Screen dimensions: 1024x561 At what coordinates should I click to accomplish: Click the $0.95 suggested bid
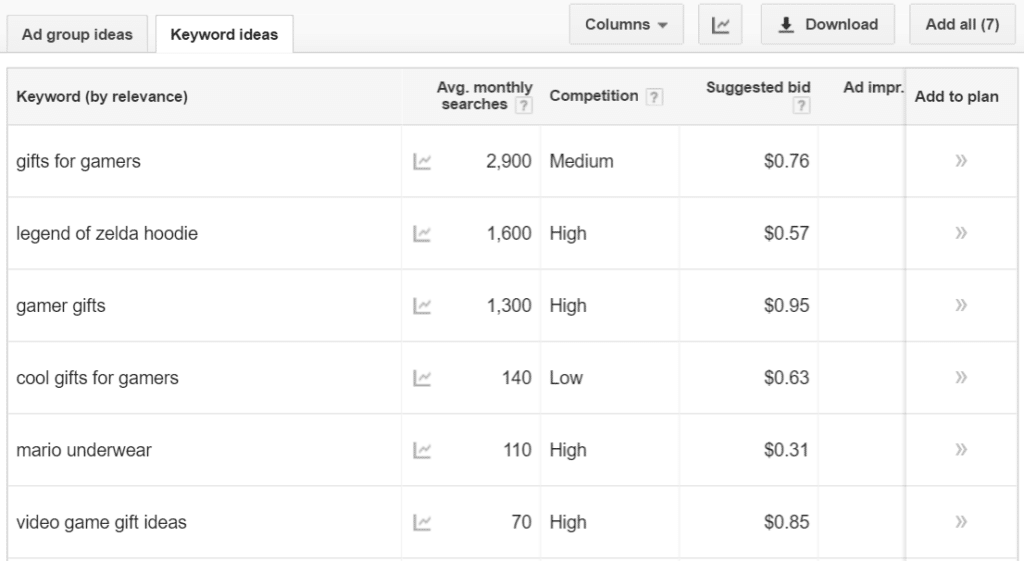[786, 306]
